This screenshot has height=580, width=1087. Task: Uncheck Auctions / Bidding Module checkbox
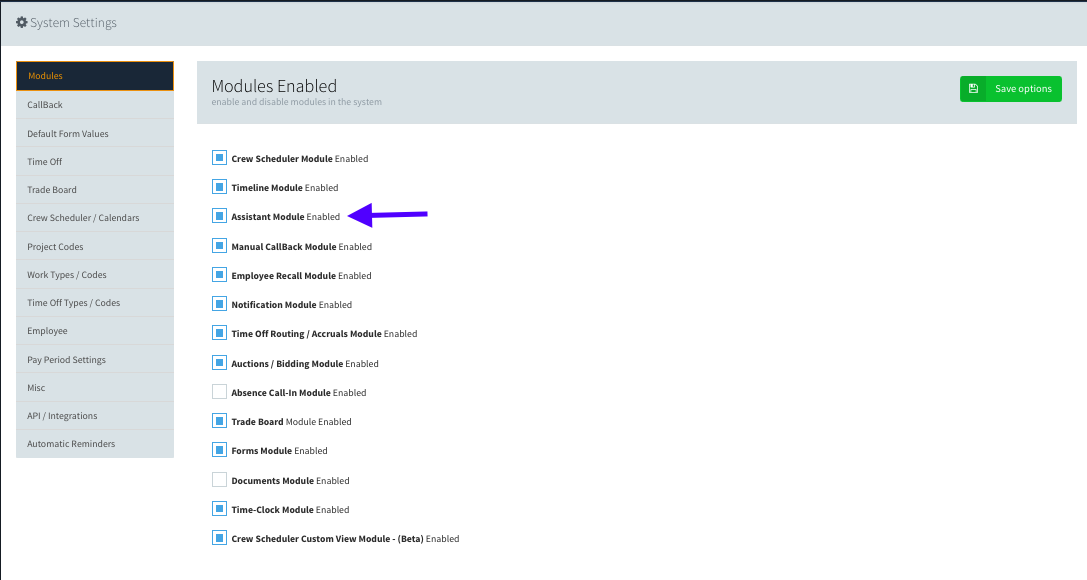[219, 363]
